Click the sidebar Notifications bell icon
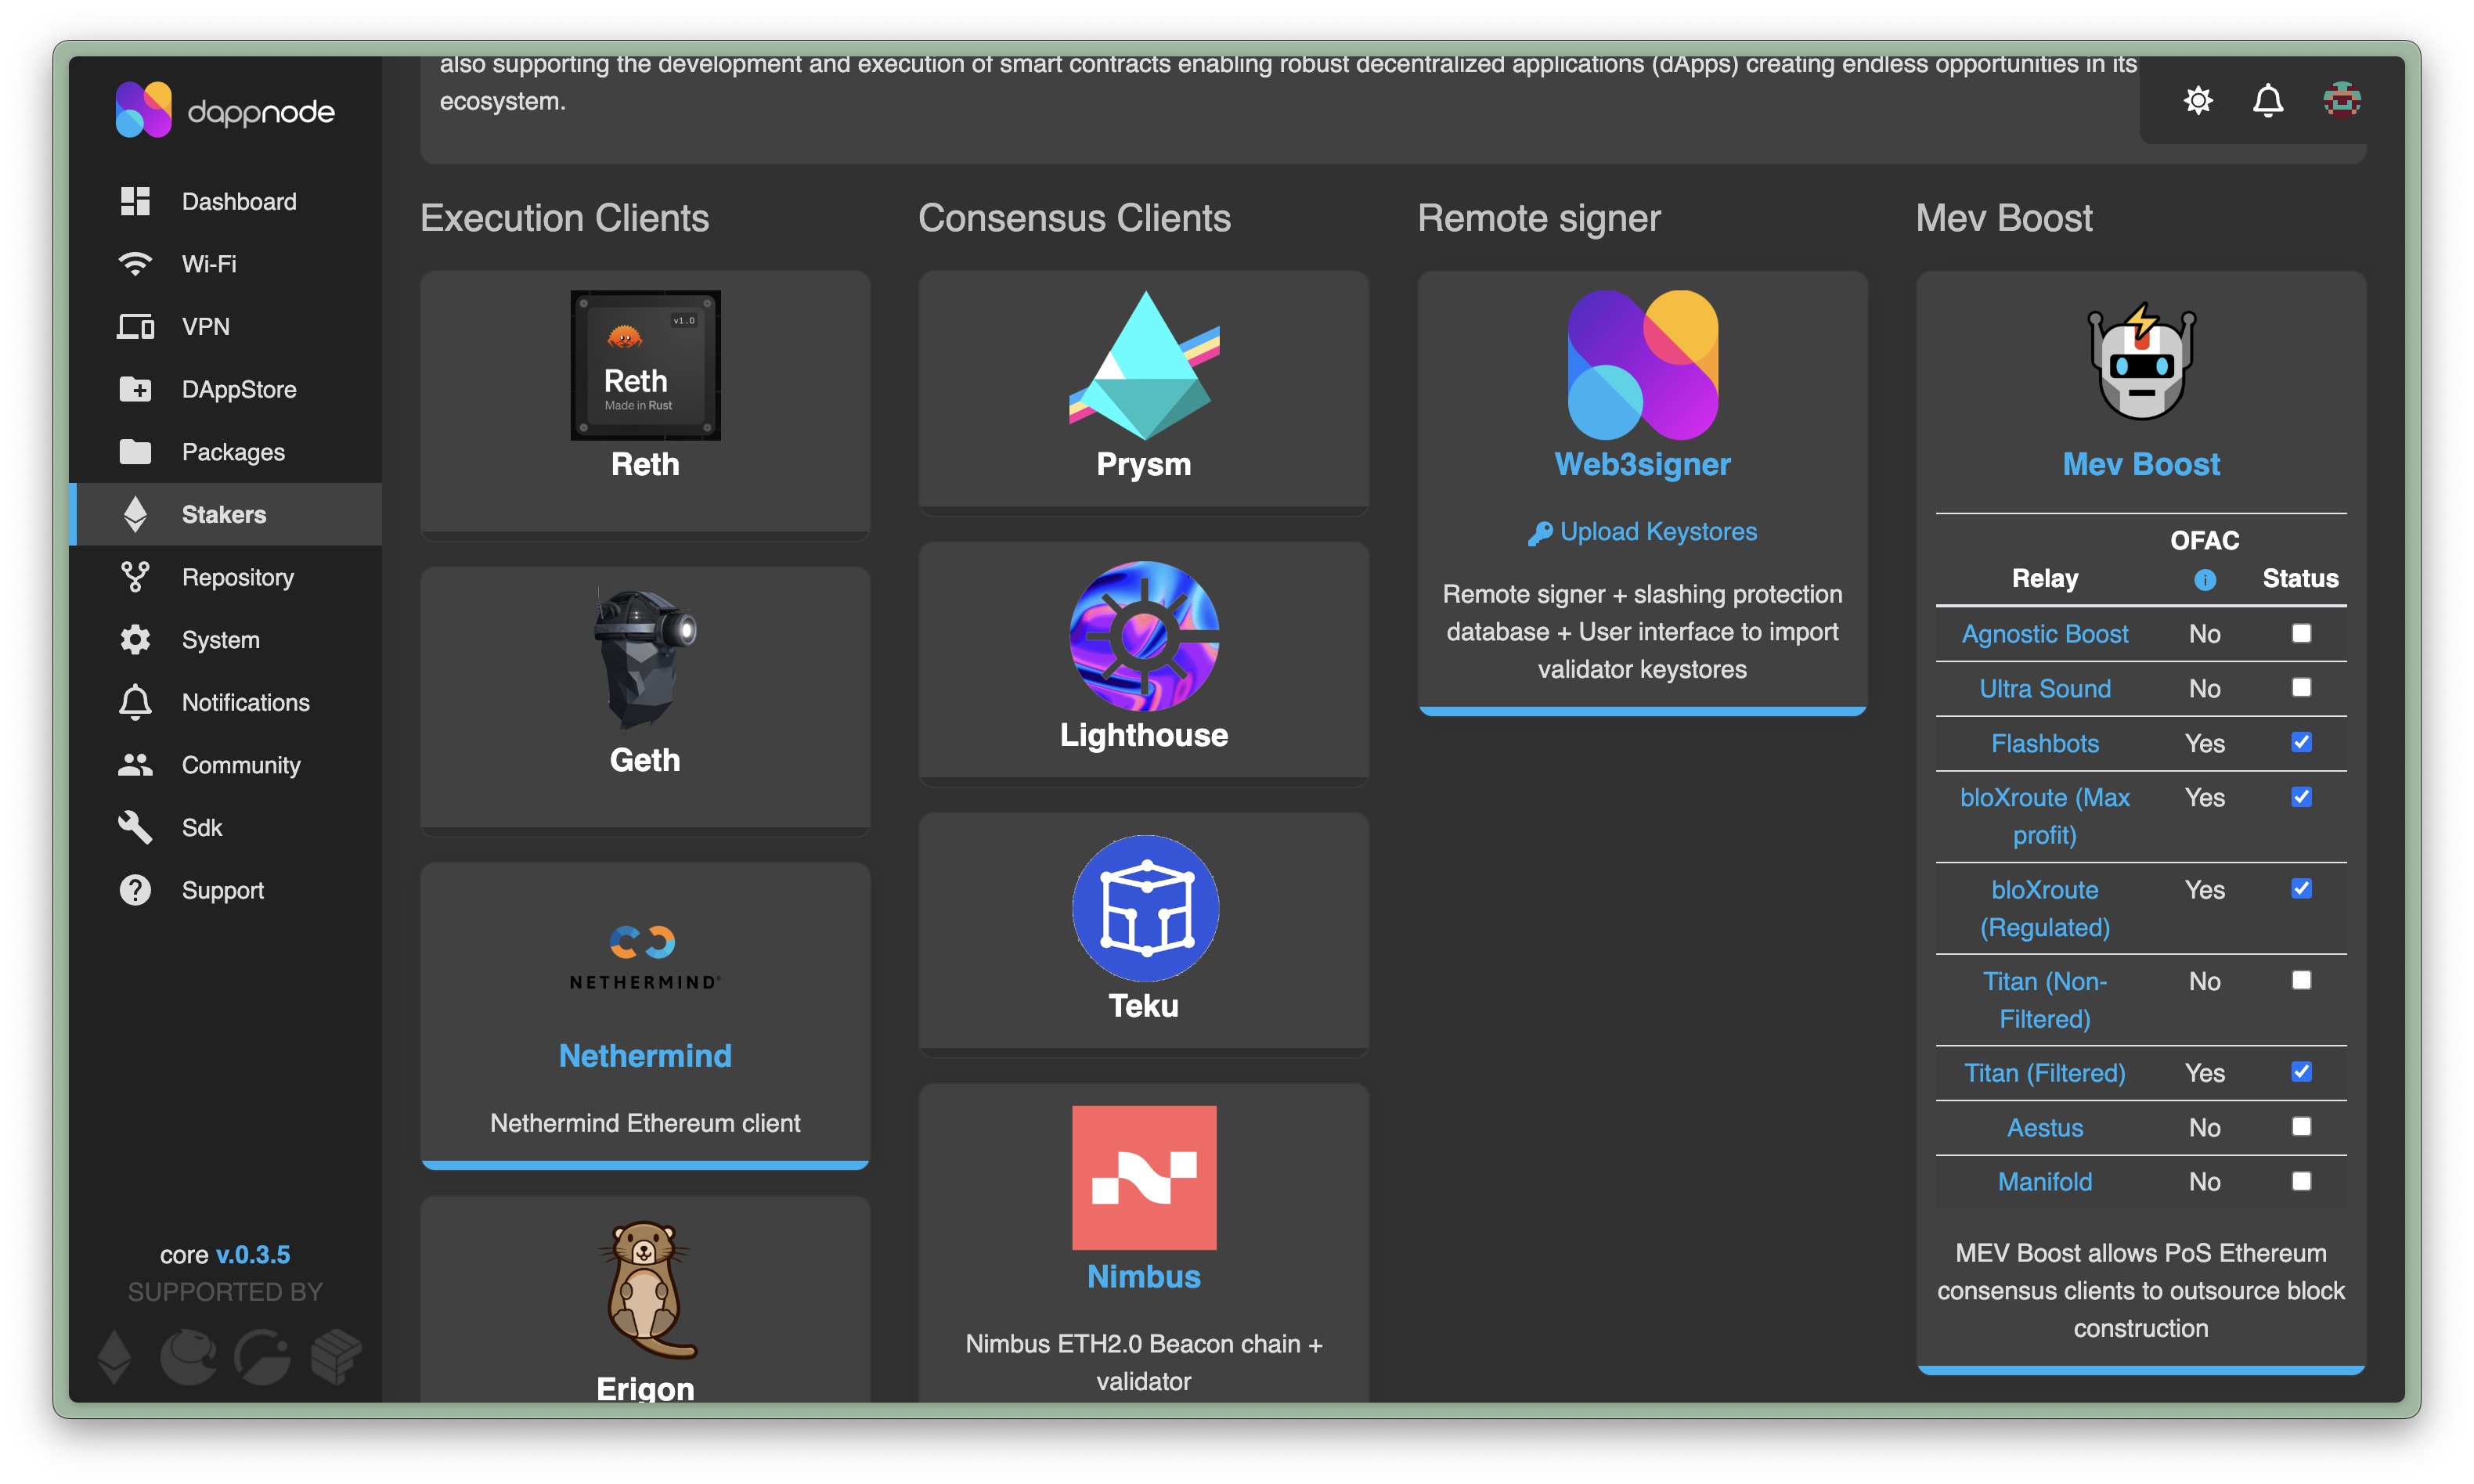Viewport: 2474px width, 1484px height. (135, 702)
